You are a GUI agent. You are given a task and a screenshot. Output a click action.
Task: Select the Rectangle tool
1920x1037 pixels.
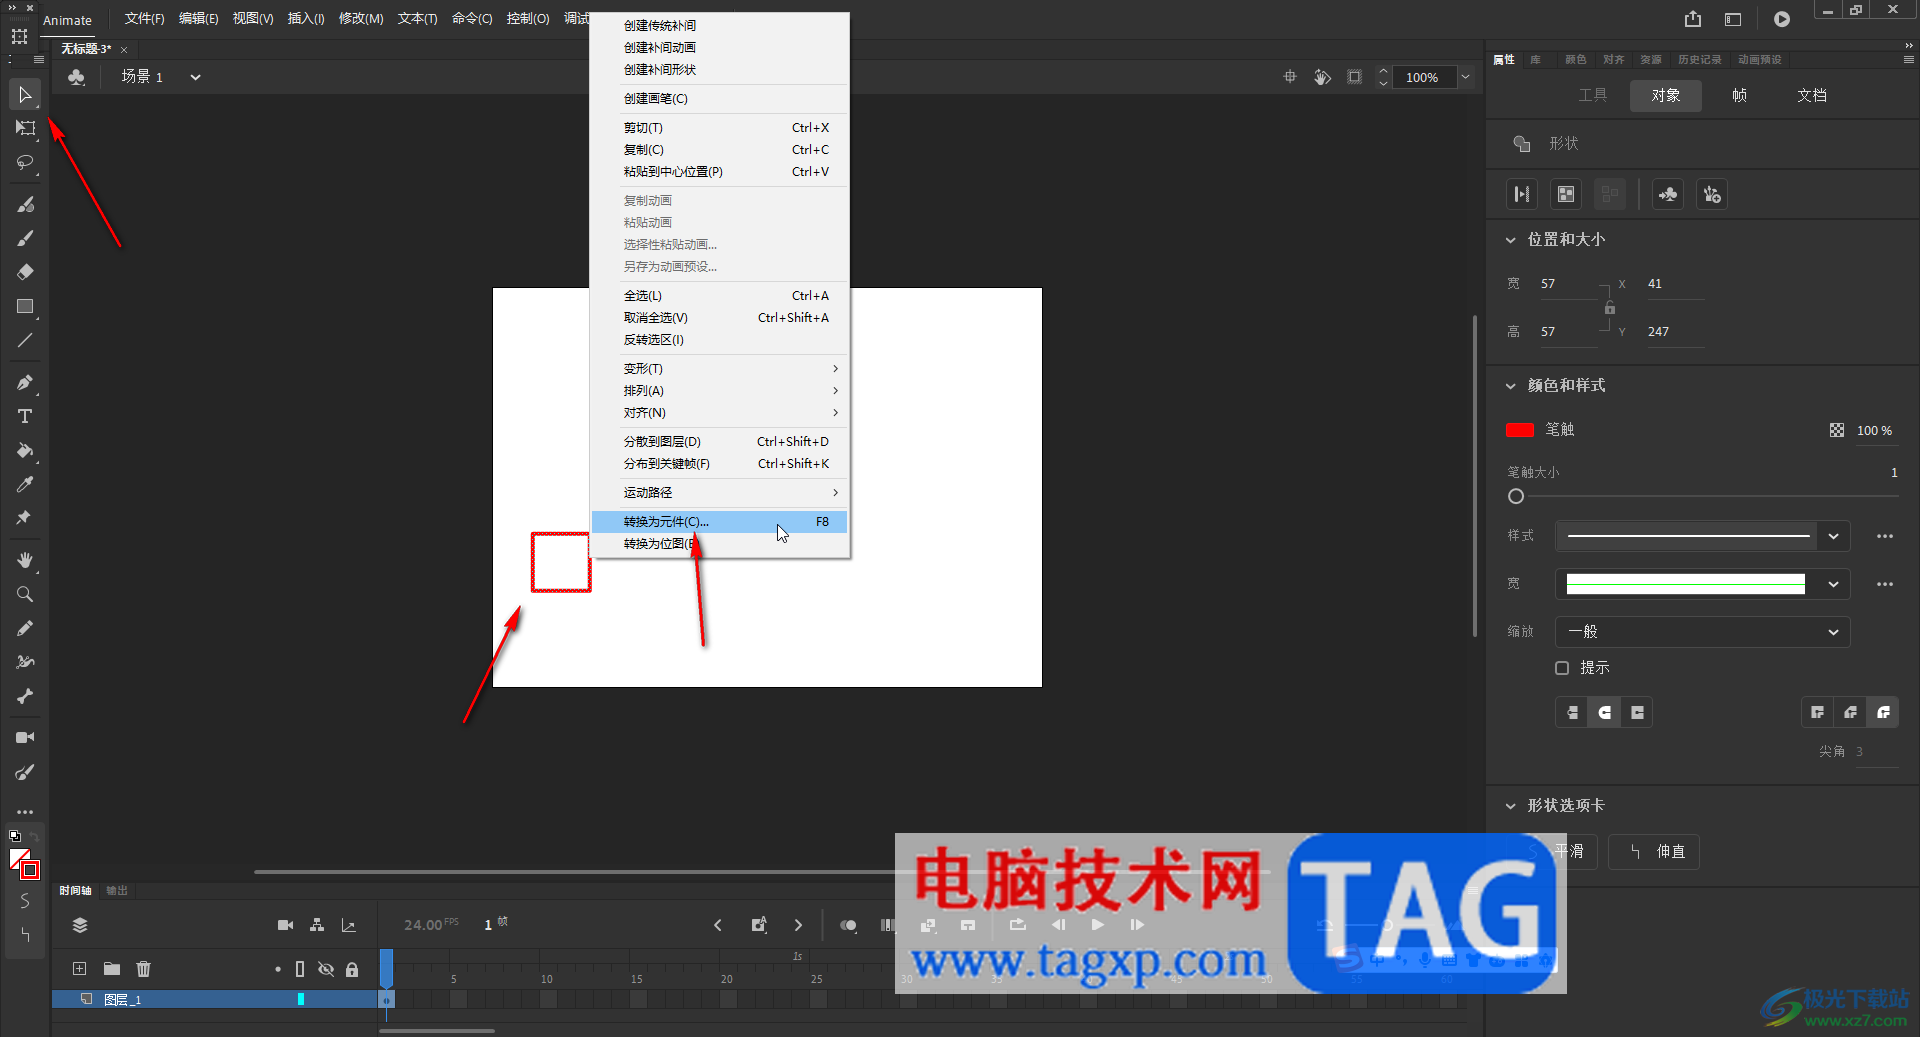coord(25,306)
